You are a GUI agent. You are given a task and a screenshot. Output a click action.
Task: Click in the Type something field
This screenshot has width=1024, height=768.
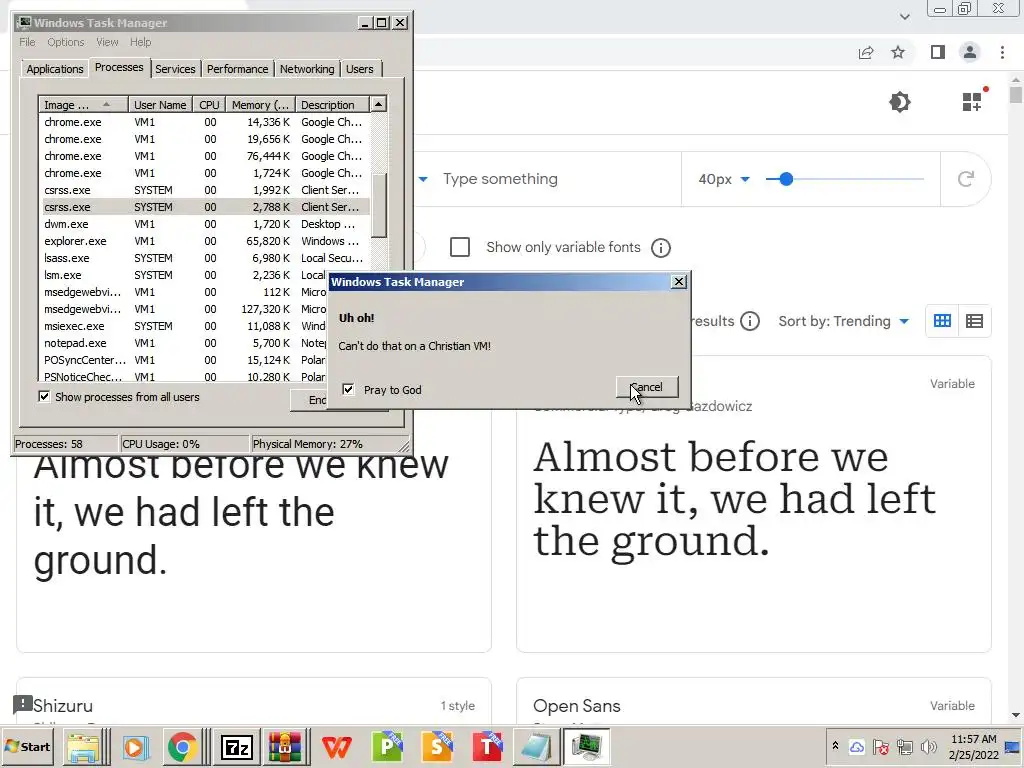tap(555, 179)
